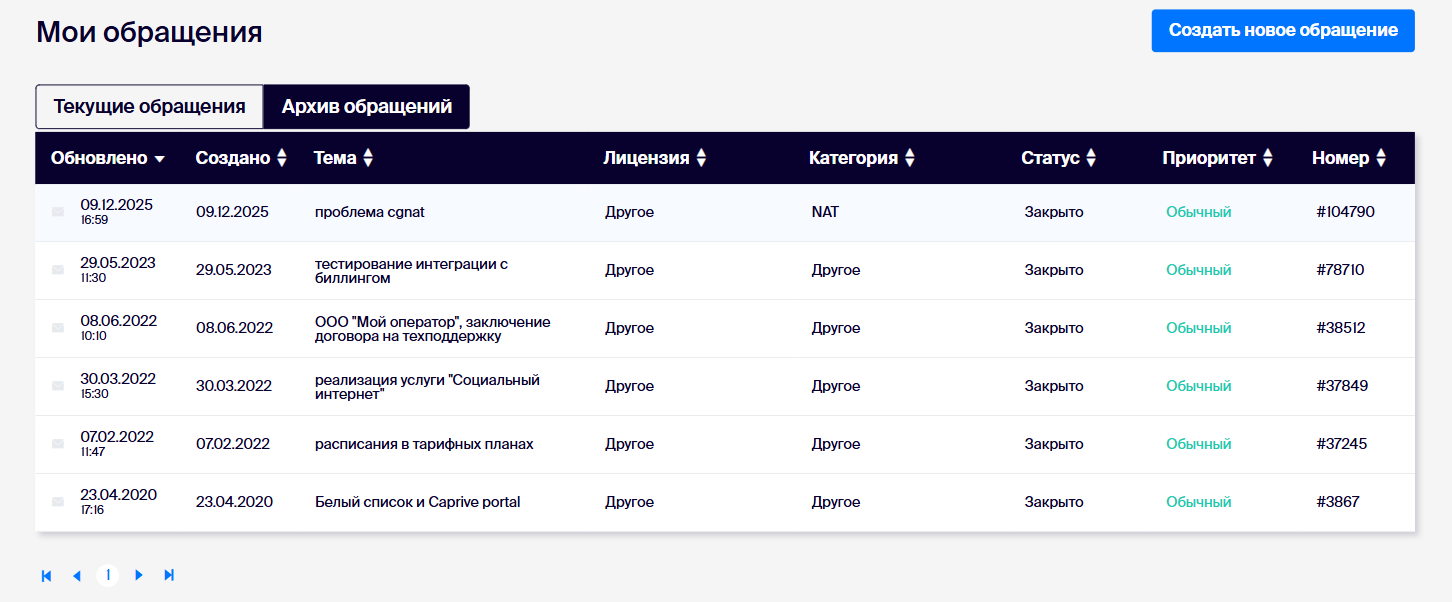This screenshot has height=602, width=1452.
Task: Open the Архив обращений tab
Action: (x=366, y=106)
